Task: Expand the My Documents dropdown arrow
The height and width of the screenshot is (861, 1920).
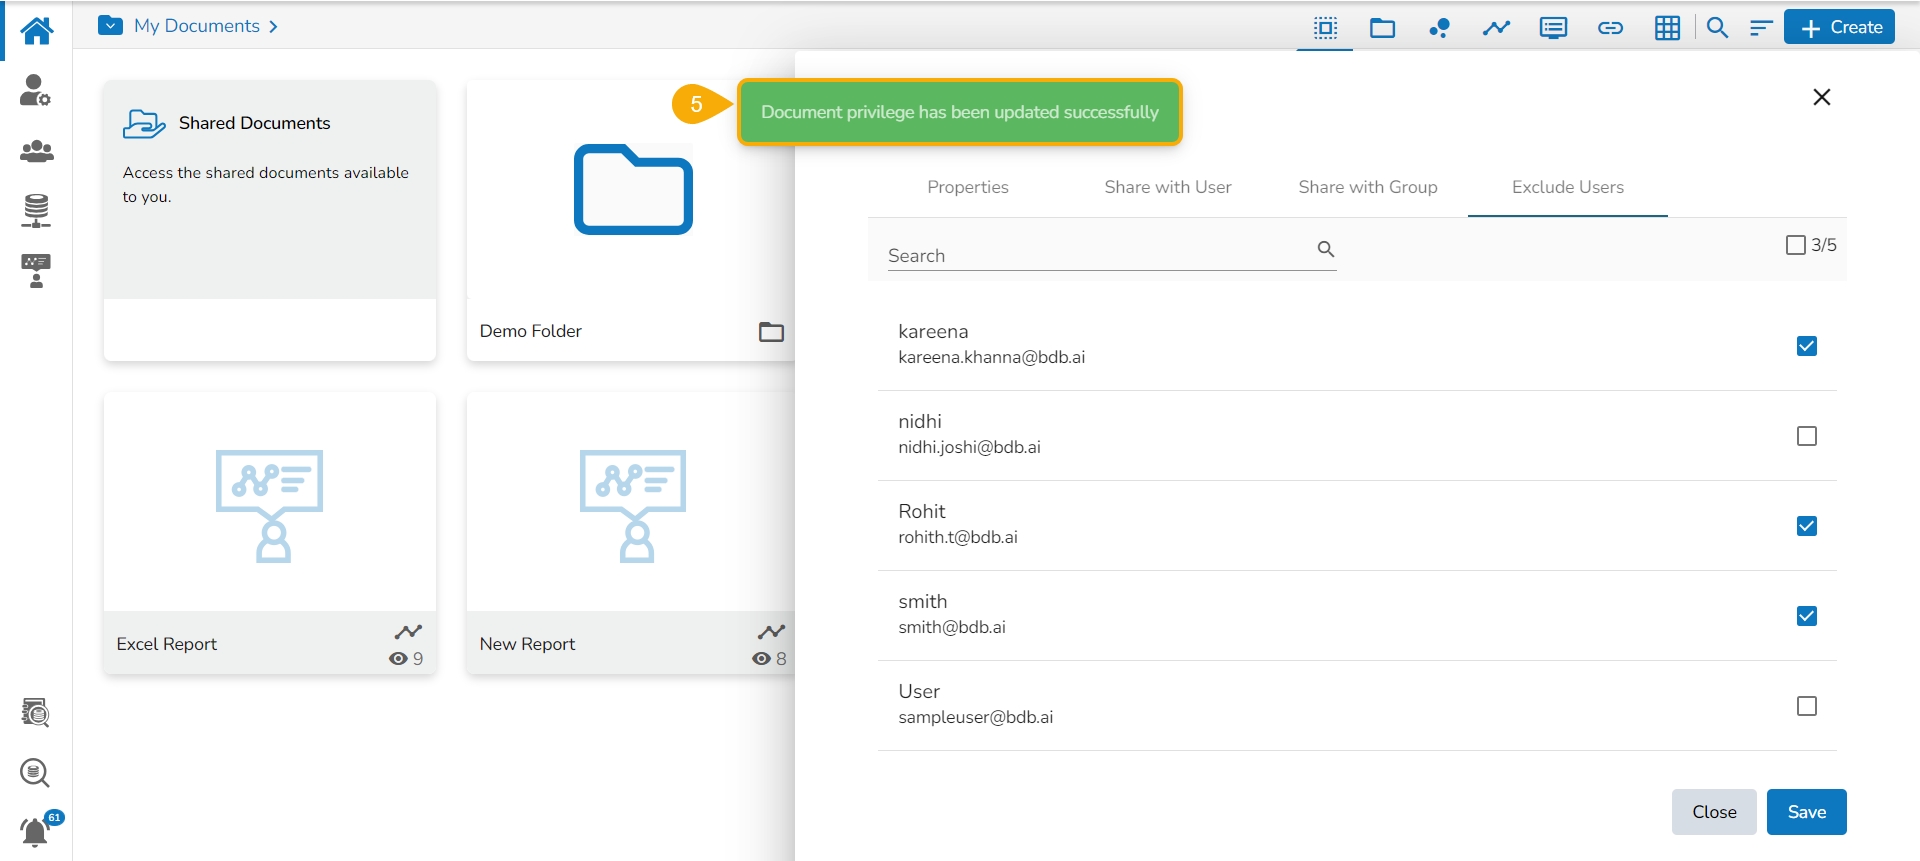Action: (x=111, y=26)
